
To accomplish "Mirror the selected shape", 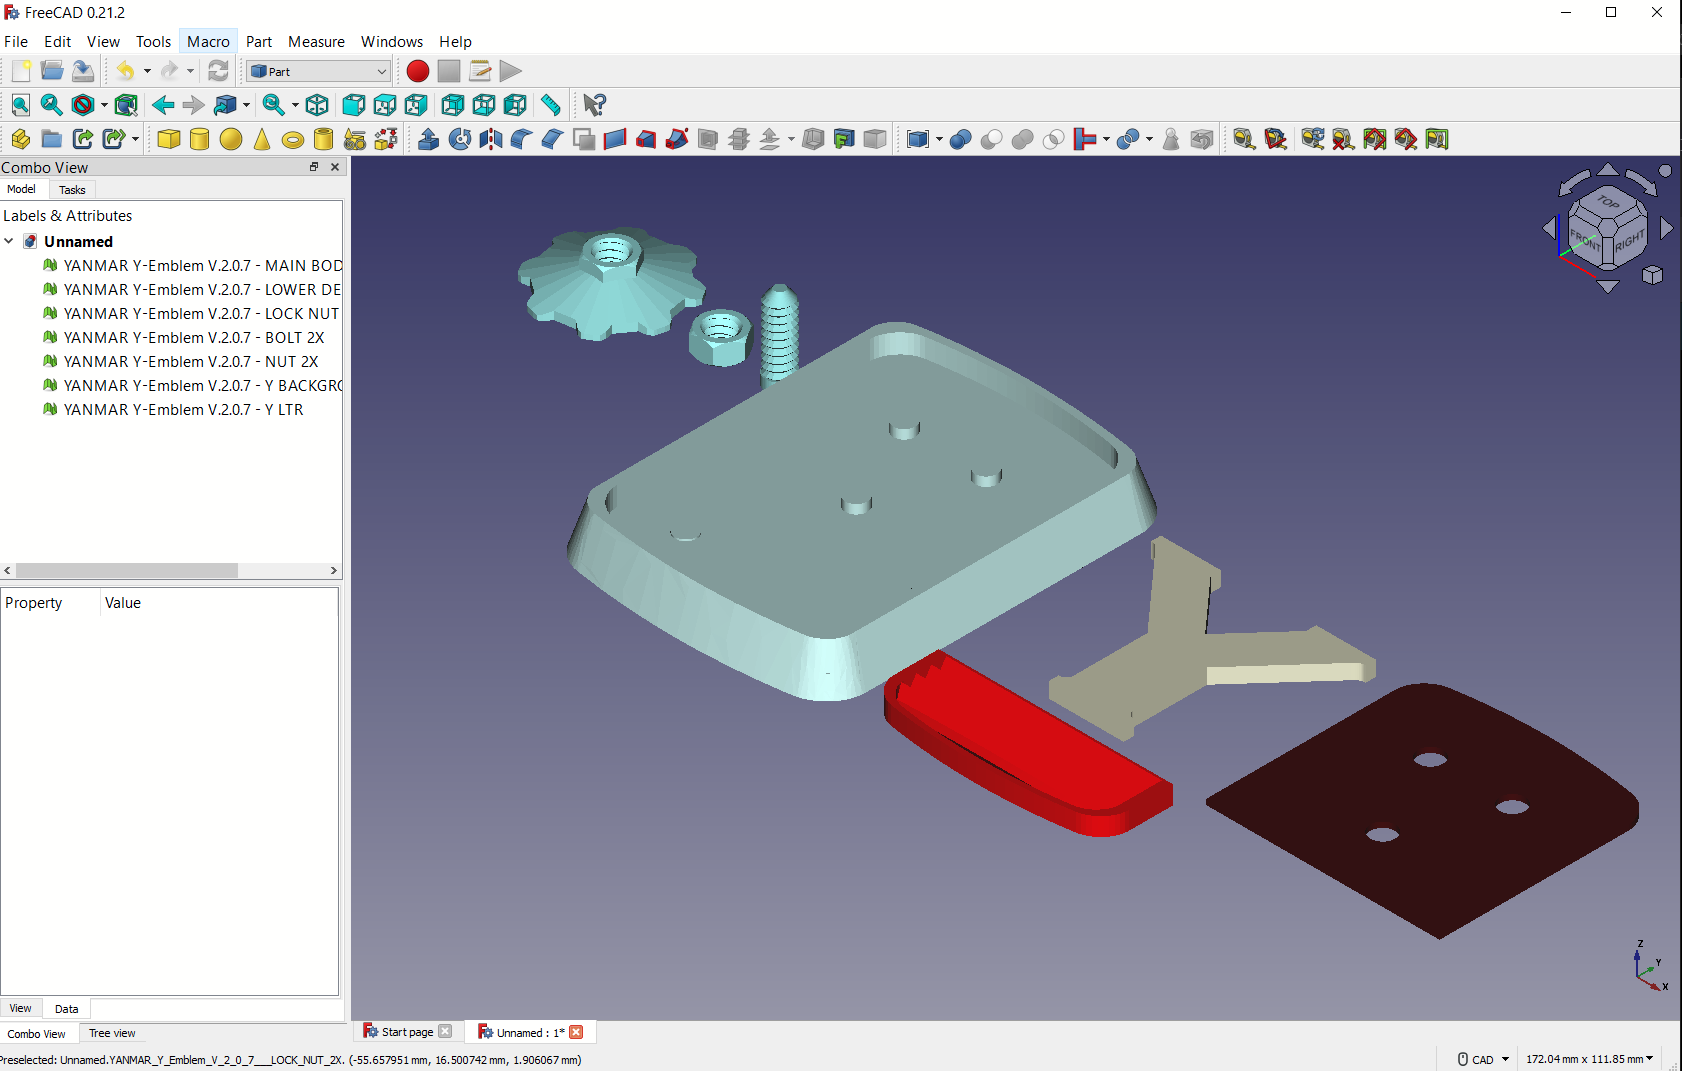I will (x=491, y=139).
